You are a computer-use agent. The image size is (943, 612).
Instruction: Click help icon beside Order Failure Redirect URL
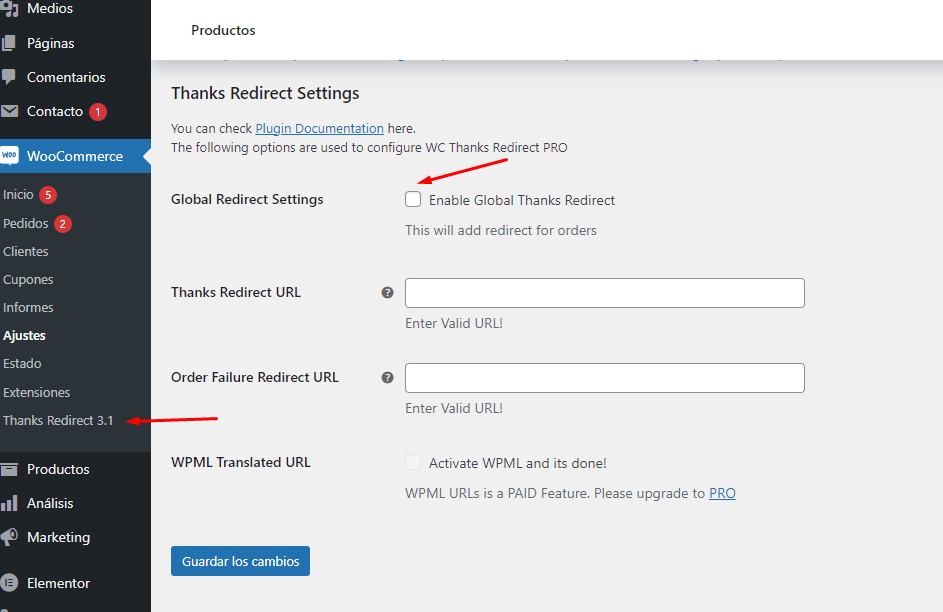387,378
